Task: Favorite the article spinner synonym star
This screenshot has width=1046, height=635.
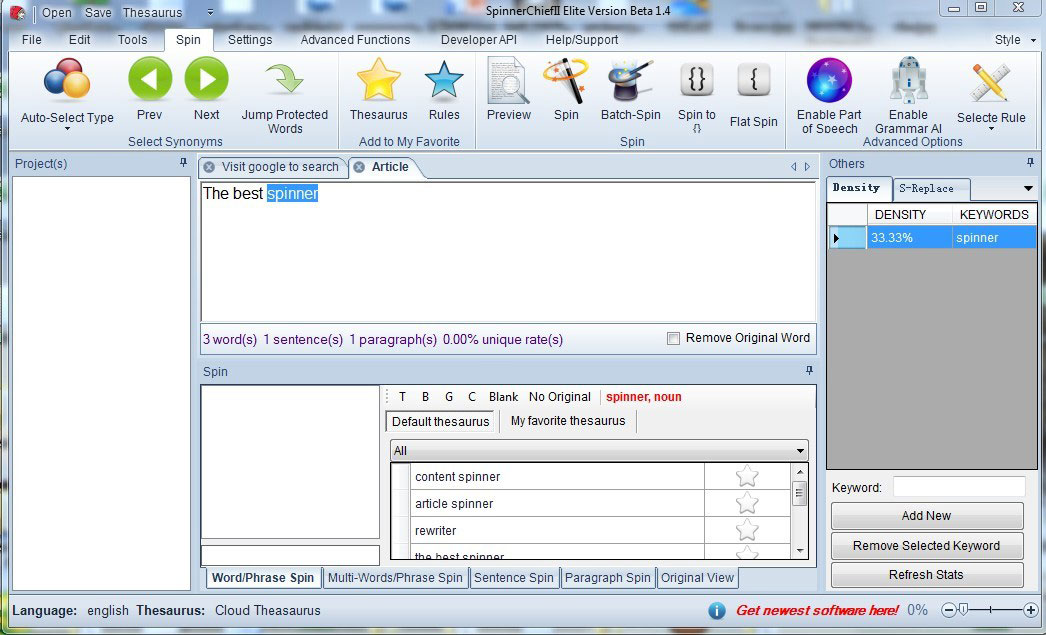Action: click(x=747, y=503)
